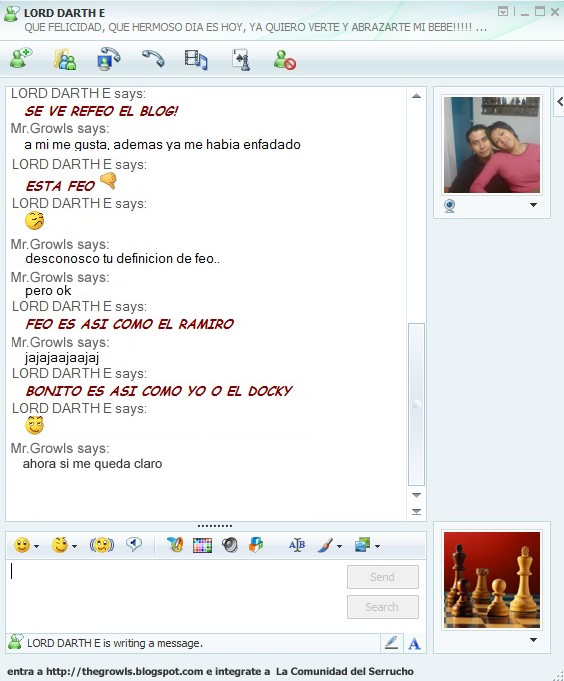Call contact with the phone icon
Screen dimensions: 564x681
(x=153, y=59)
